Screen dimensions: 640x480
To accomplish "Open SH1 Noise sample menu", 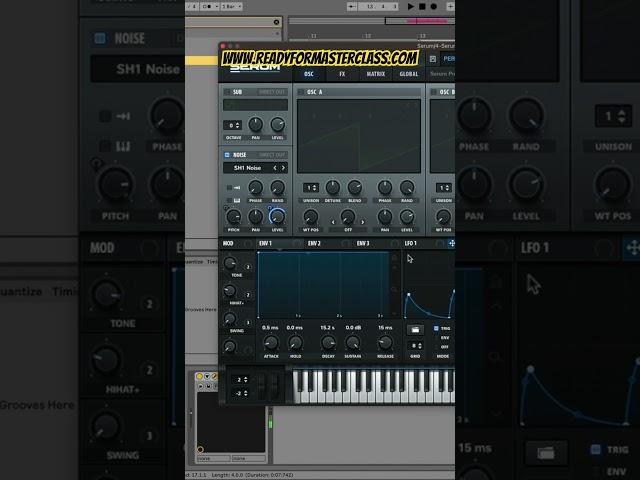I will click(x=247, y=168).
